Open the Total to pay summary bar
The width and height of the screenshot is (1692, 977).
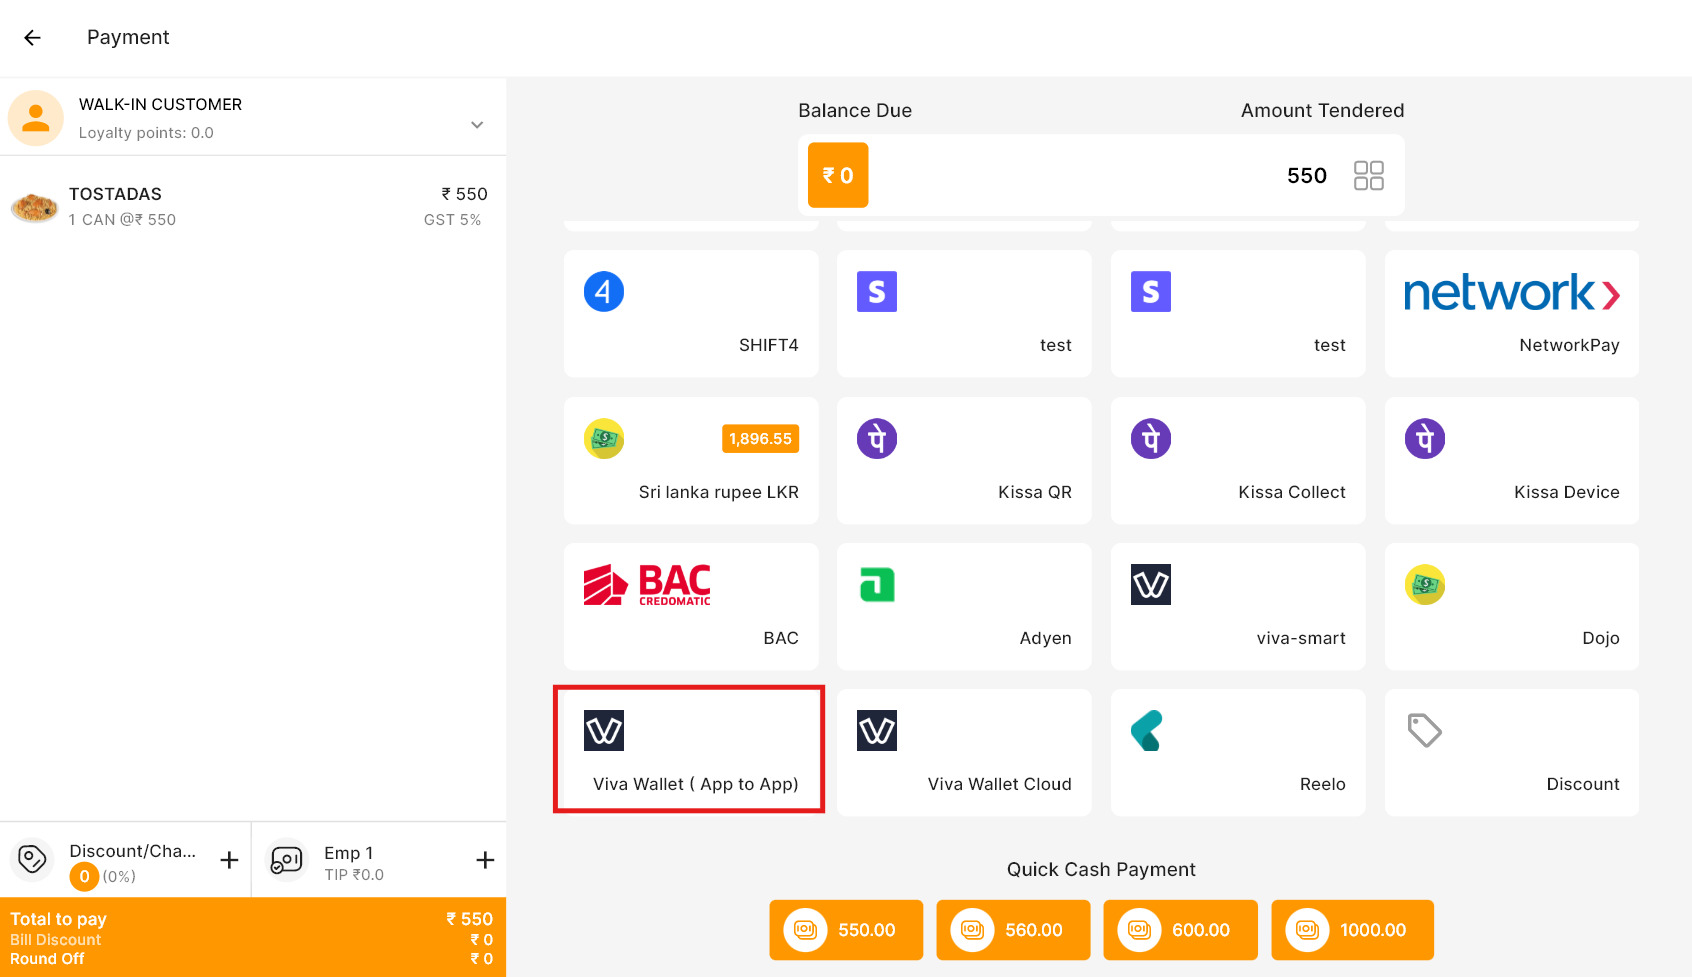coord(253,937)
